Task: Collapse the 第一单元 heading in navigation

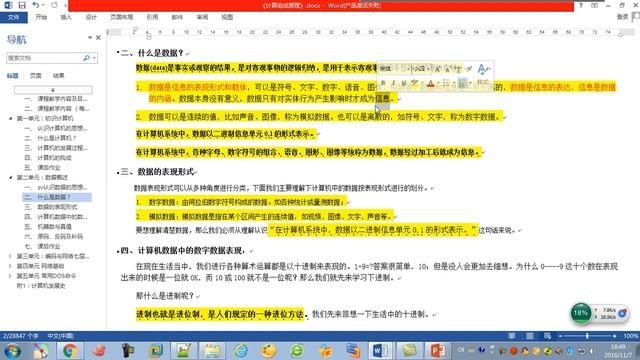Action: tap(11, 118)
